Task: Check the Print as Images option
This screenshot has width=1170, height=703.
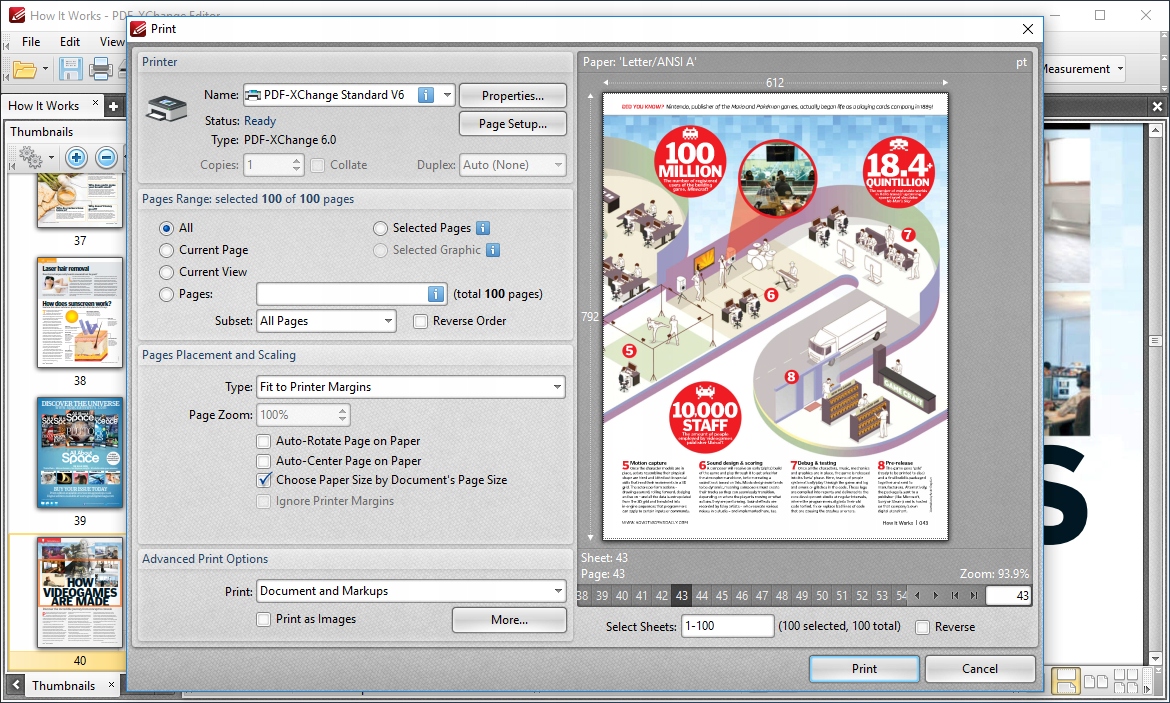Action: tap(264, 619)
